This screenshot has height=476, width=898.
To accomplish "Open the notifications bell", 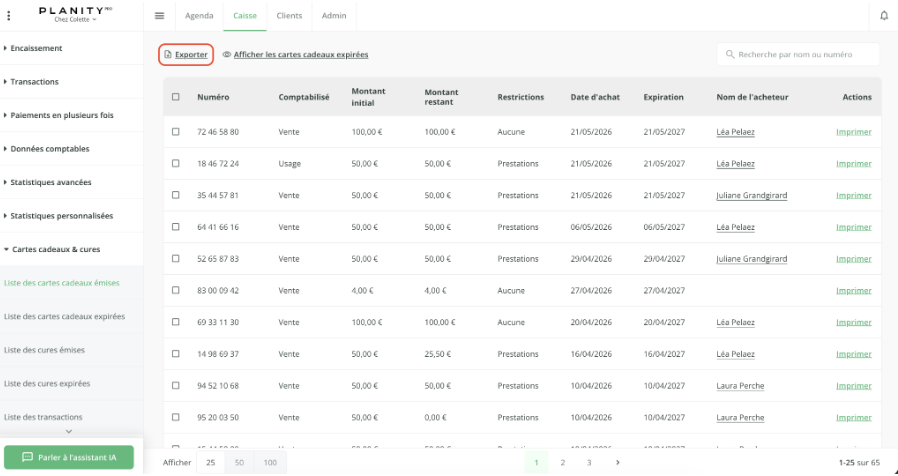I will [x=884, y=15].
